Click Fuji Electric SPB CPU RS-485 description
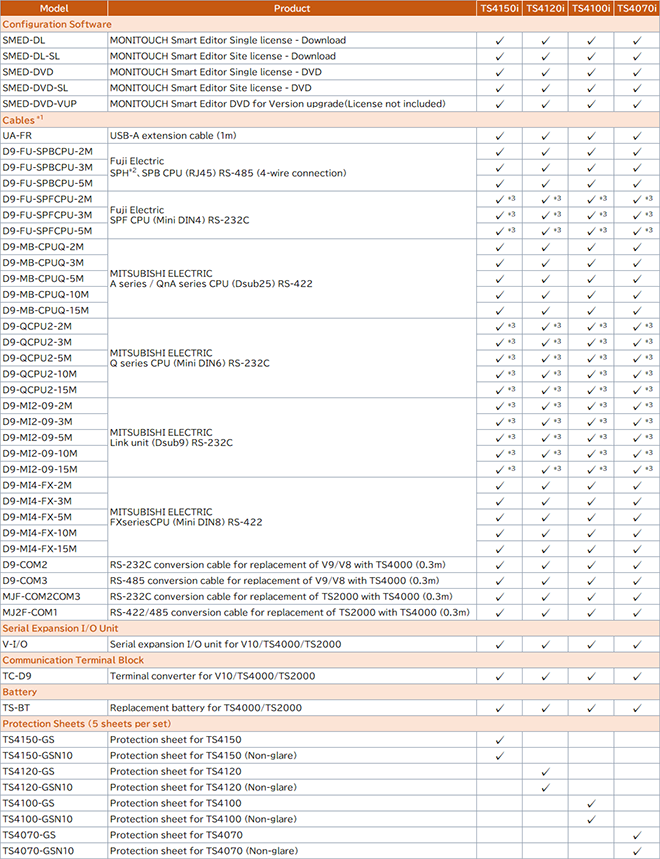Screen dimensions: 660x859 pos(228,167)
